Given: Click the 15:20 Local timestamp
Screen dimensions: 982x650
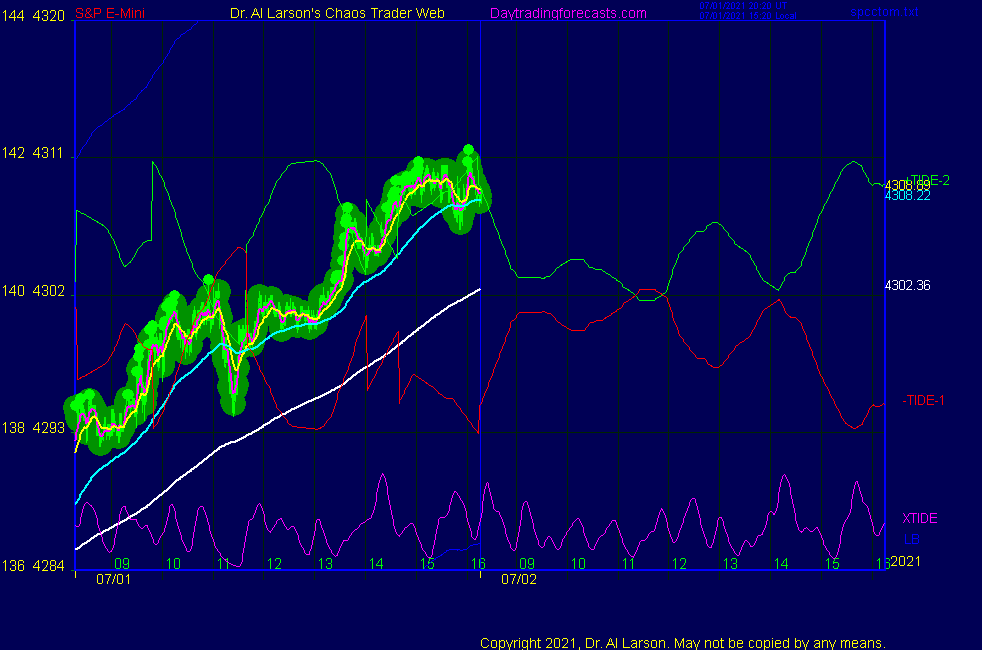Looking at the screenshot, I should click(x=748, y=16).
